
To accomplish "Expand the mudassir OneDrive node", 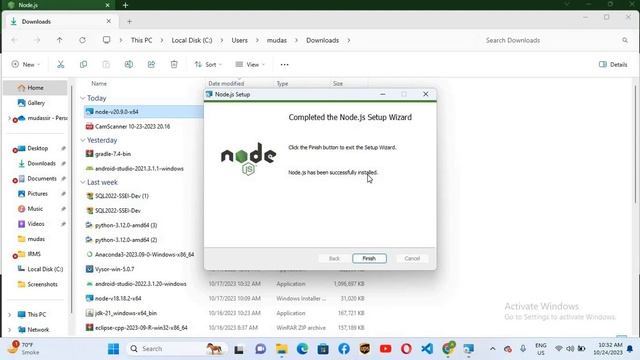I will click(x=9, y=118).
